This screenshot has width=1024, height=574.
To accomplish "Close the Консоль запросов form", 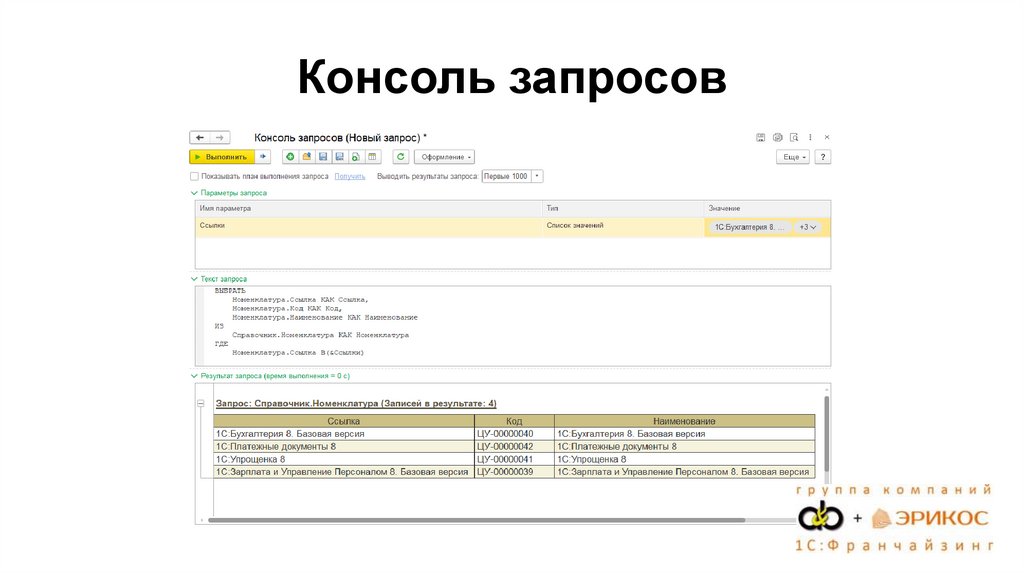I will click(x=827, y=137).
